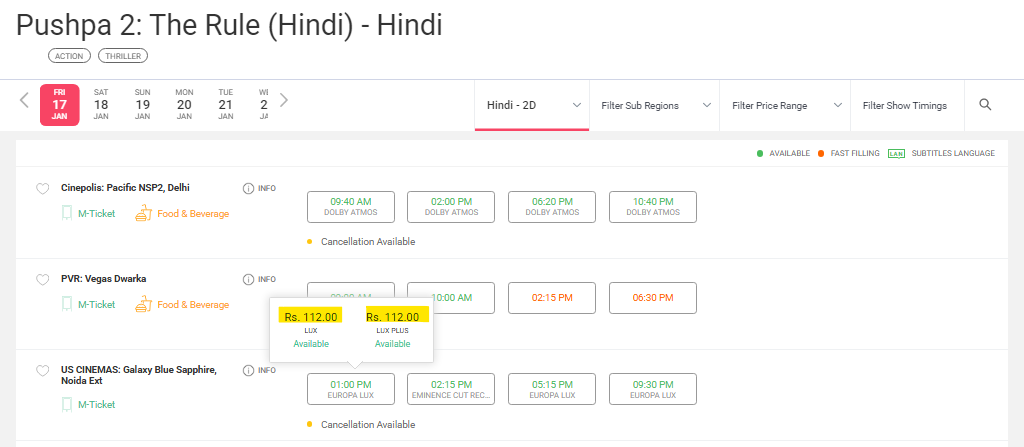The height and width of the screenshot is (447, 1024).
Task: Book US Cinemas 01:00 PM Europa Lux show
Action: pyautogui.click(x=351, y=389)
